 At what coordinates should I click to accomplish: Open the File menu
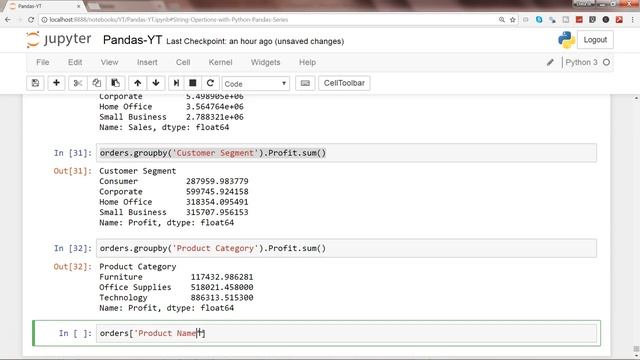point(43,62)
